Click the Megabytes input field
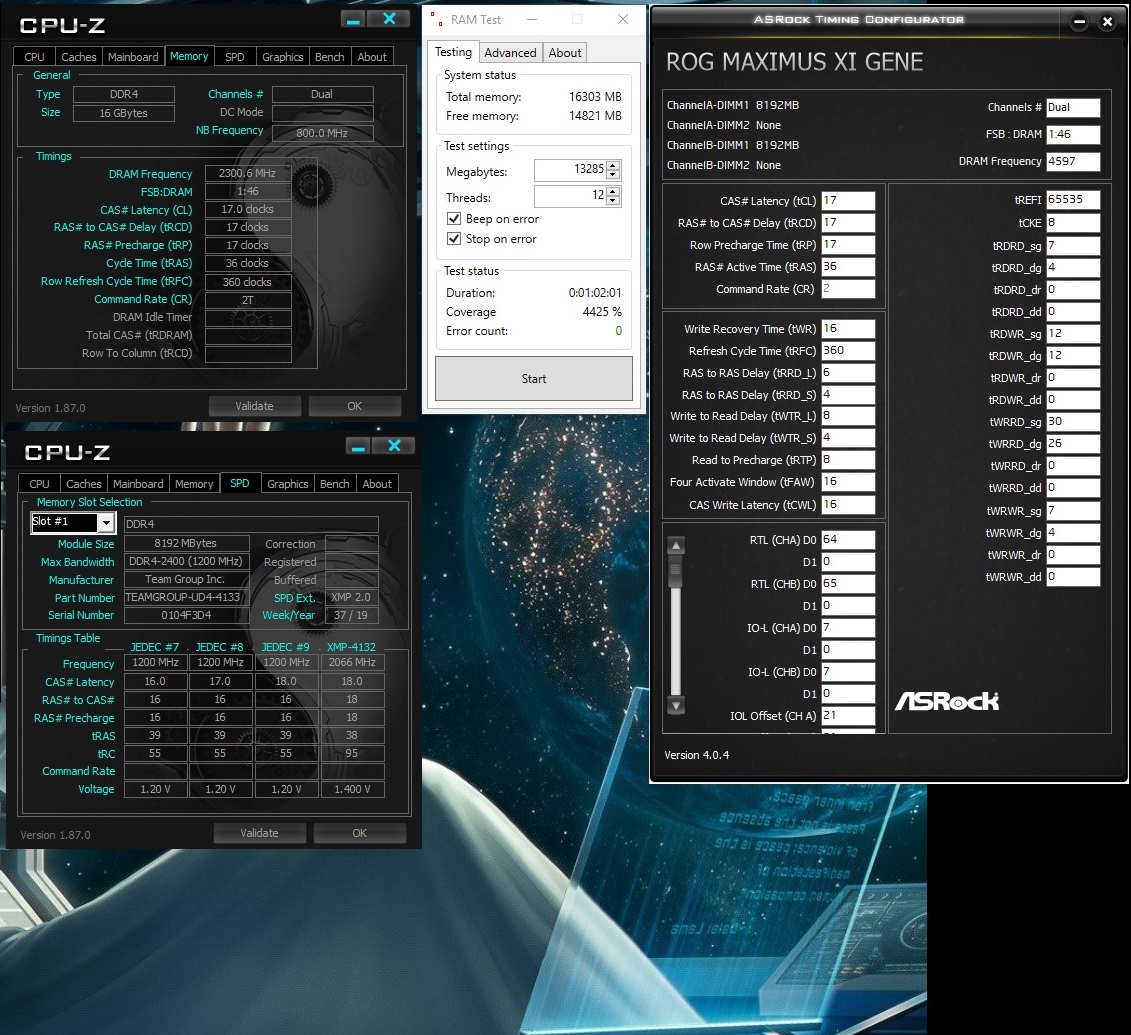Screen dimensions: 1131x1035 [x=570, y=170]
